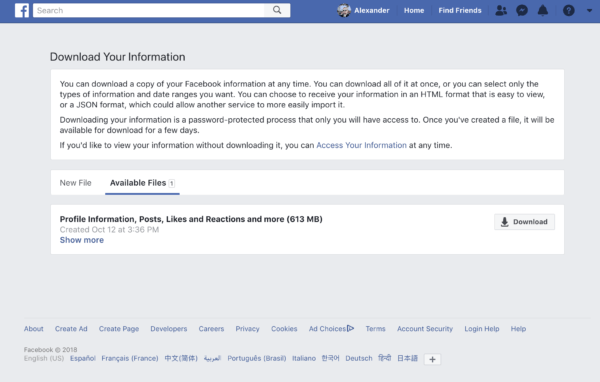Switch language to Korean 한국어
Image resolution: width=600 pixels, height=382 pixels.
[x=330, y=359]
